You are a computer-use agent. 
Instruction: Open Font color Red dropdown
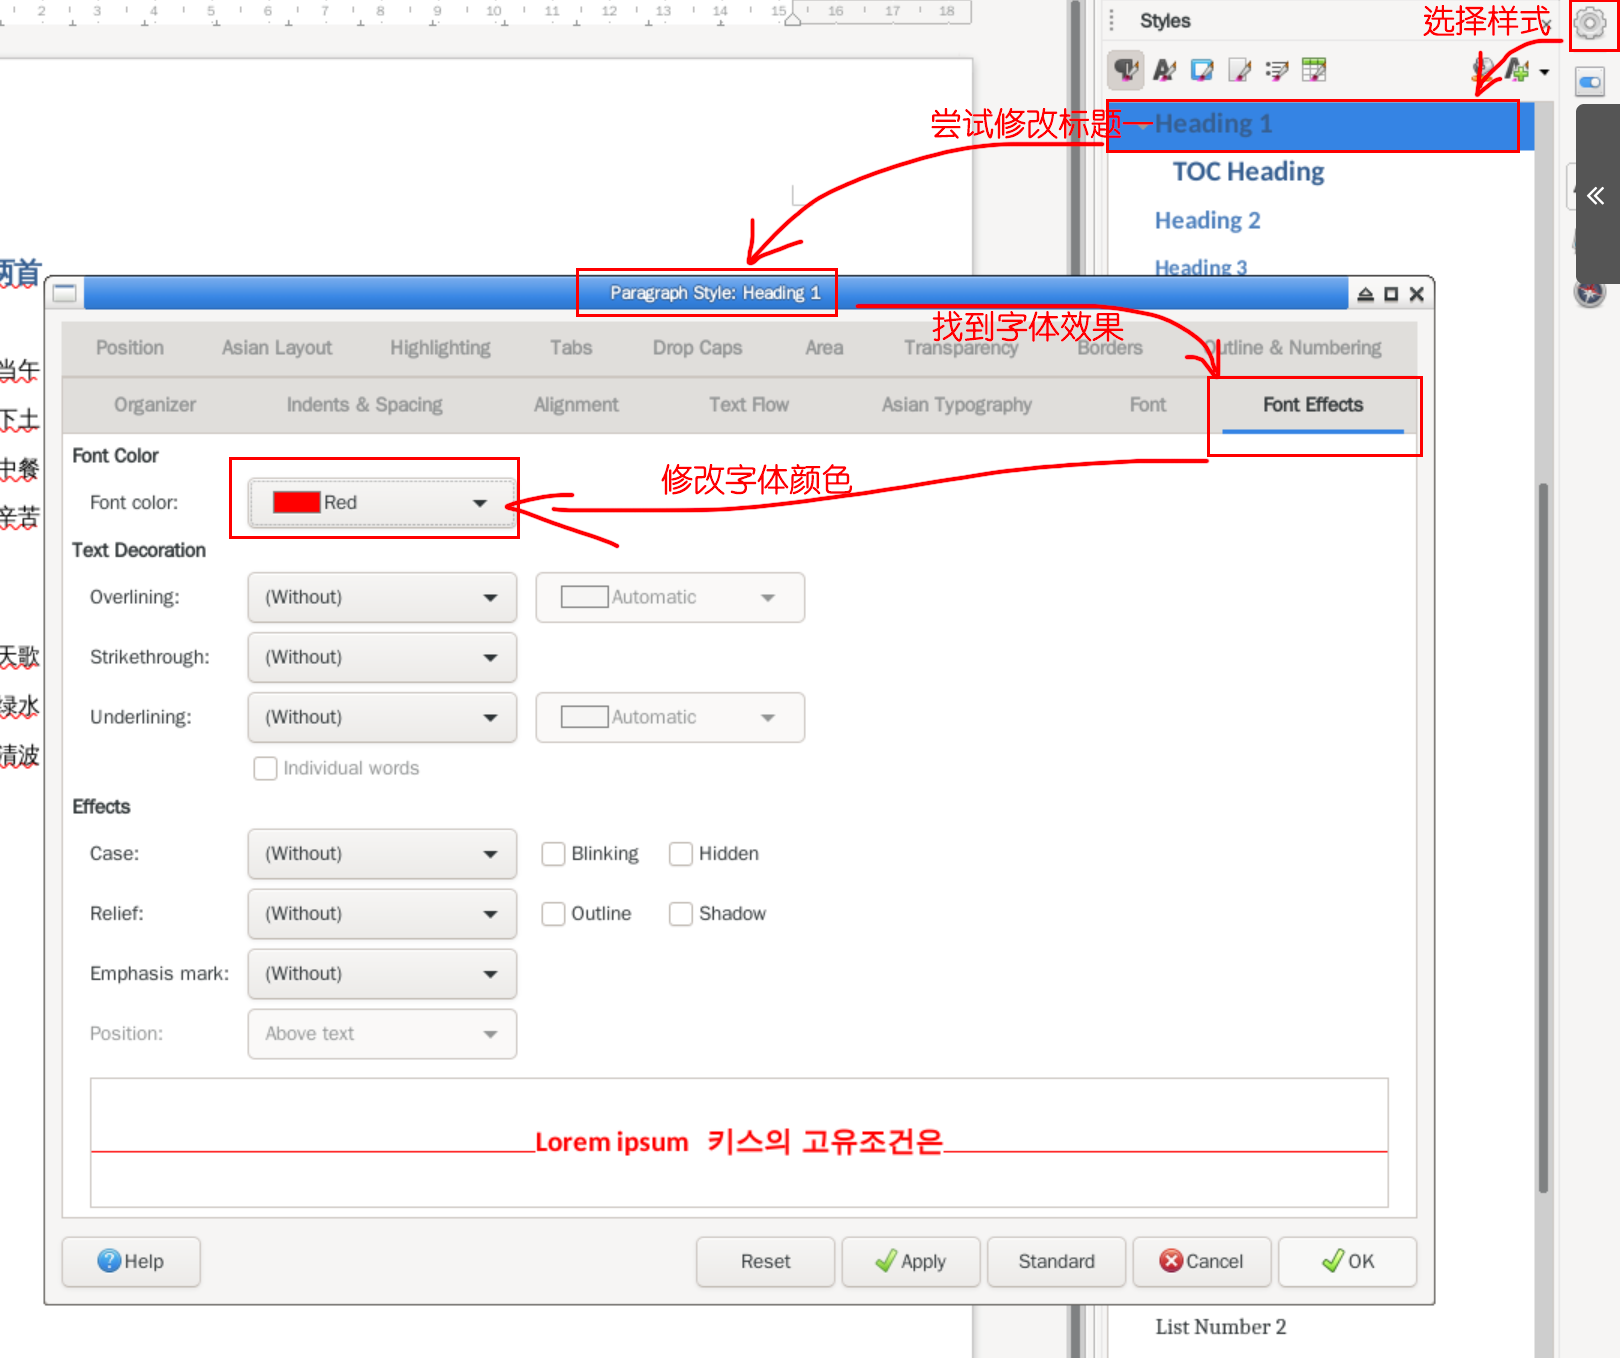click(x=382, y=503)
